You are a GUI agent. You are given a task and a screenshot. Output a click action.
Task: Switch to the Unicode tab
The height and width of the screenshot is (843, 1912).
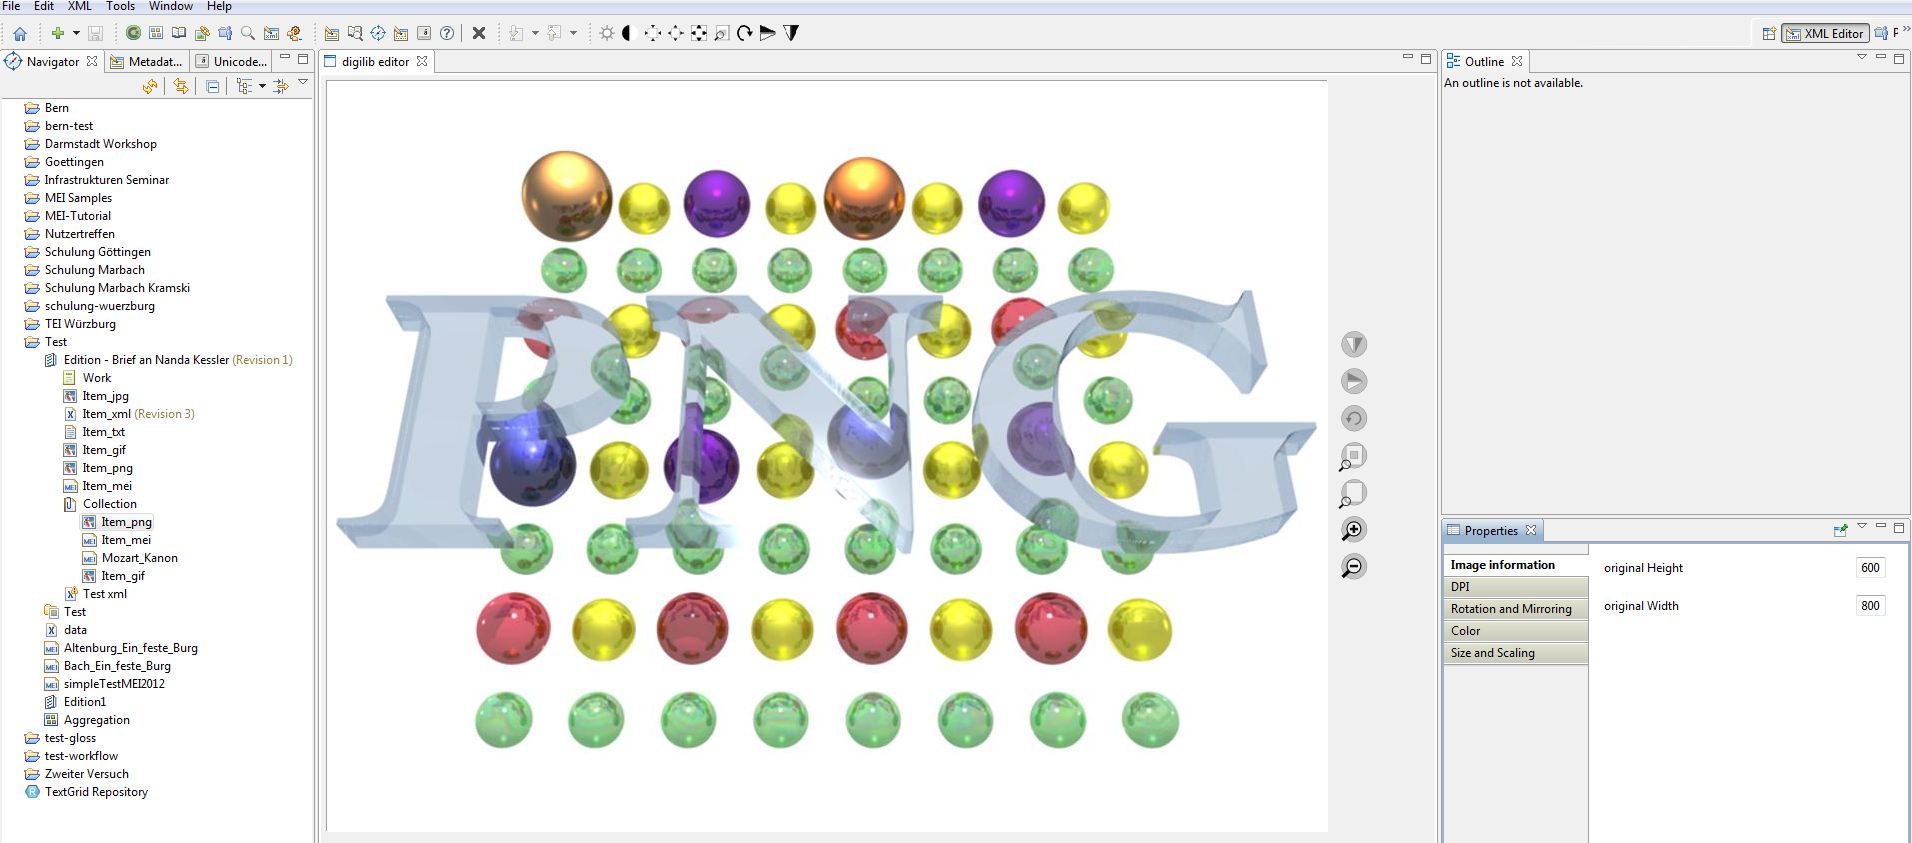click(232, 61)
